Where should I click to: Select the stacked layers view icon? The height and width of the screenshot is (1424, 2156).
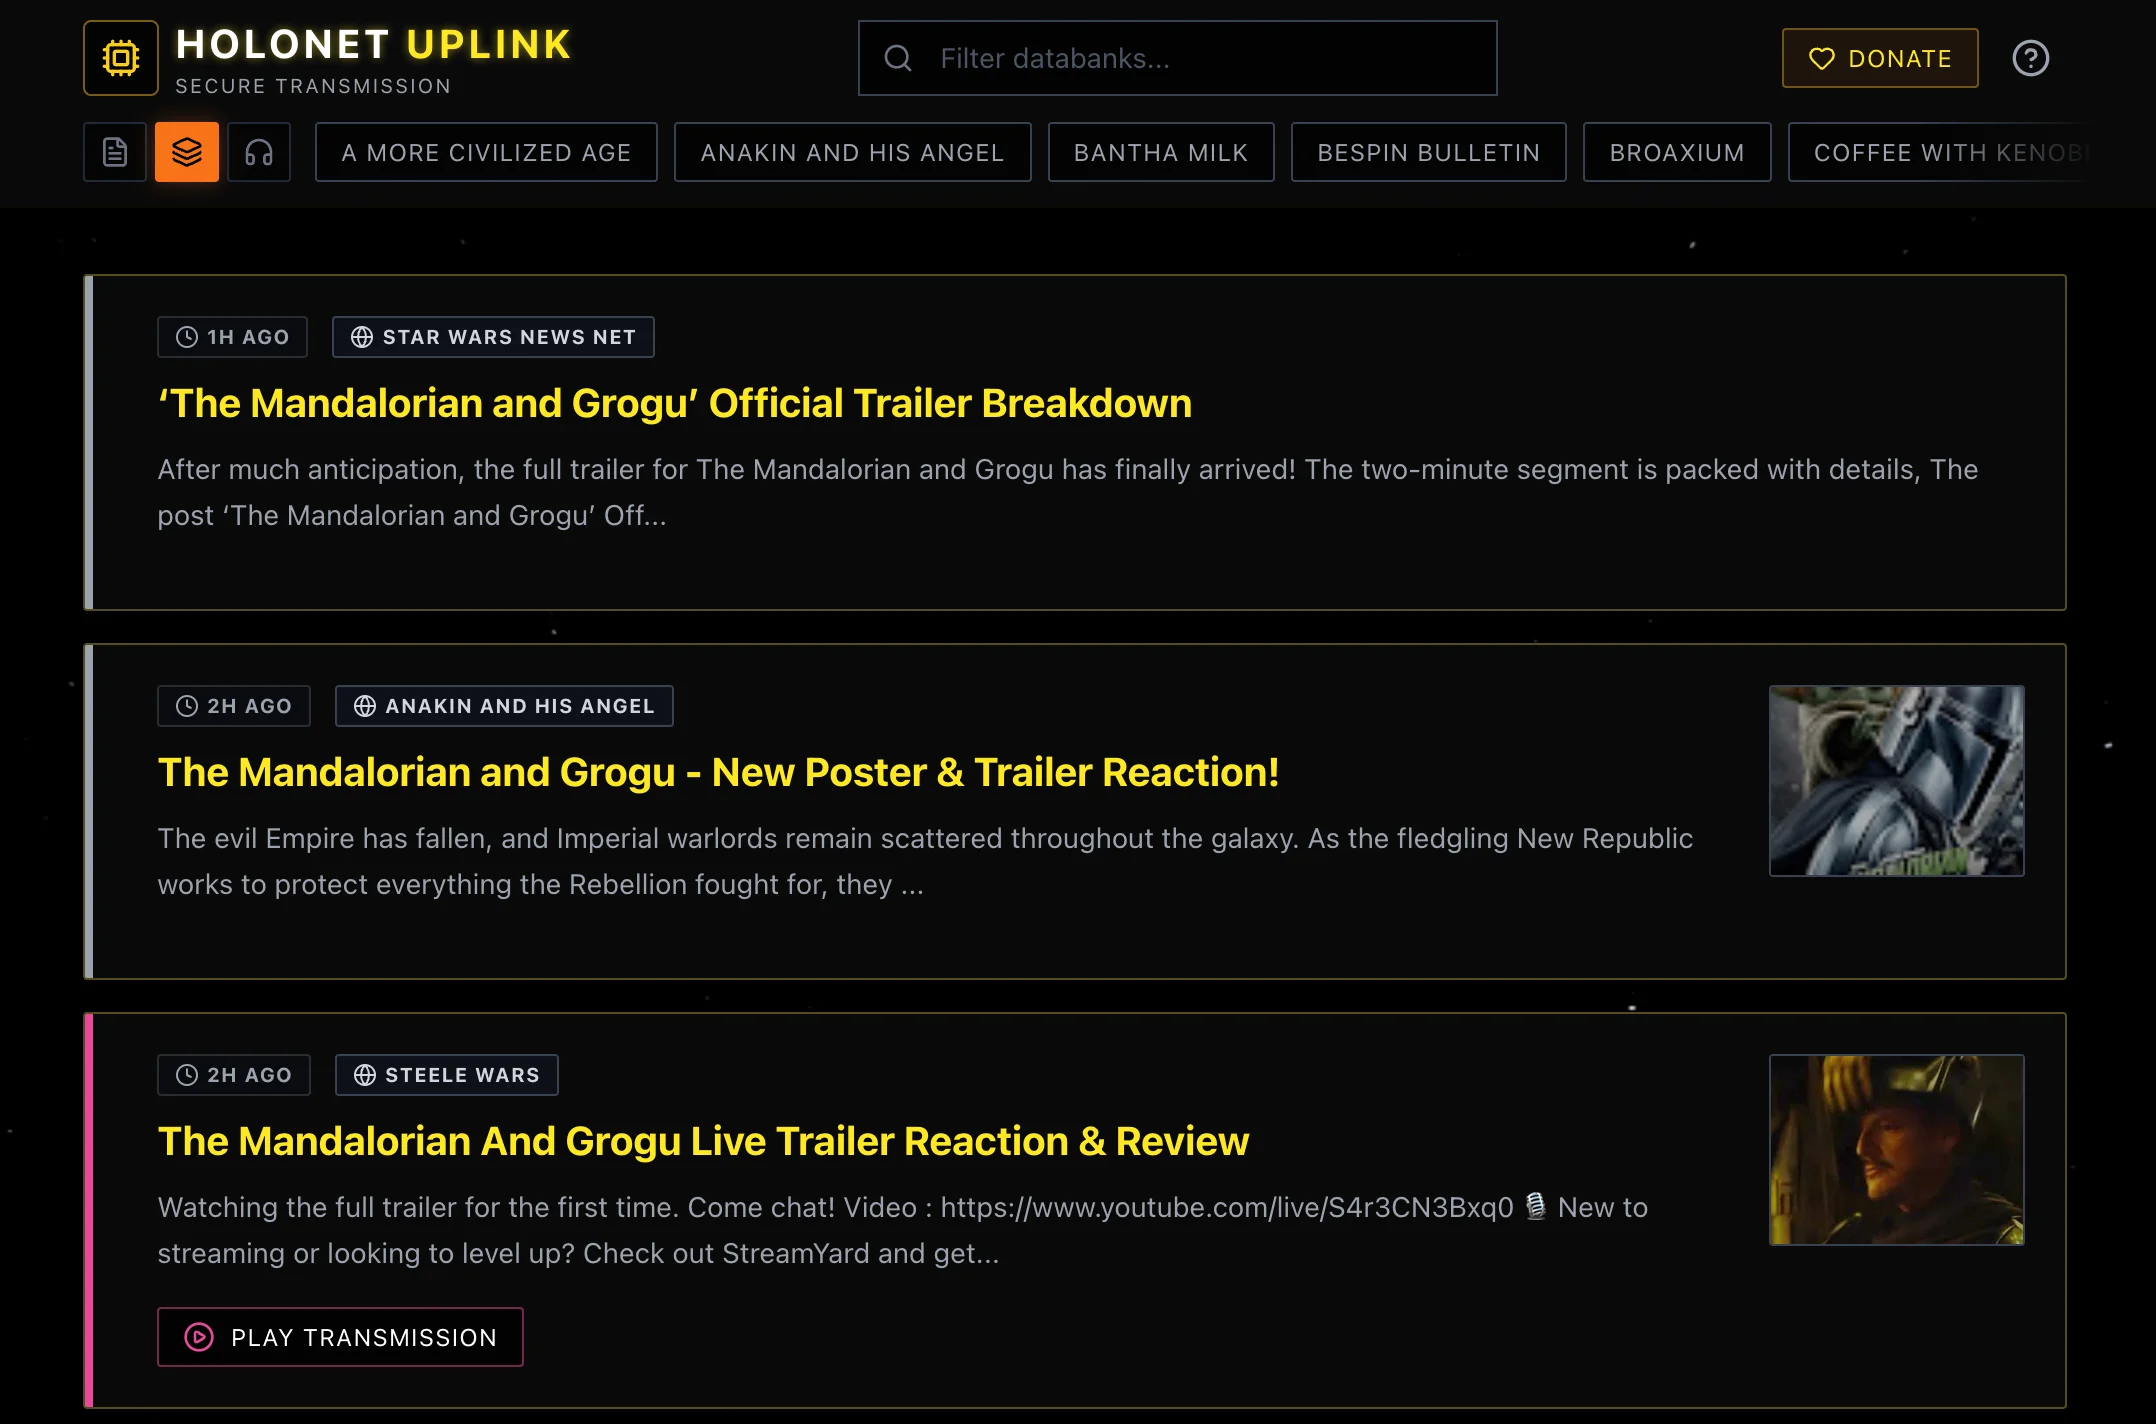pos(187,152)
